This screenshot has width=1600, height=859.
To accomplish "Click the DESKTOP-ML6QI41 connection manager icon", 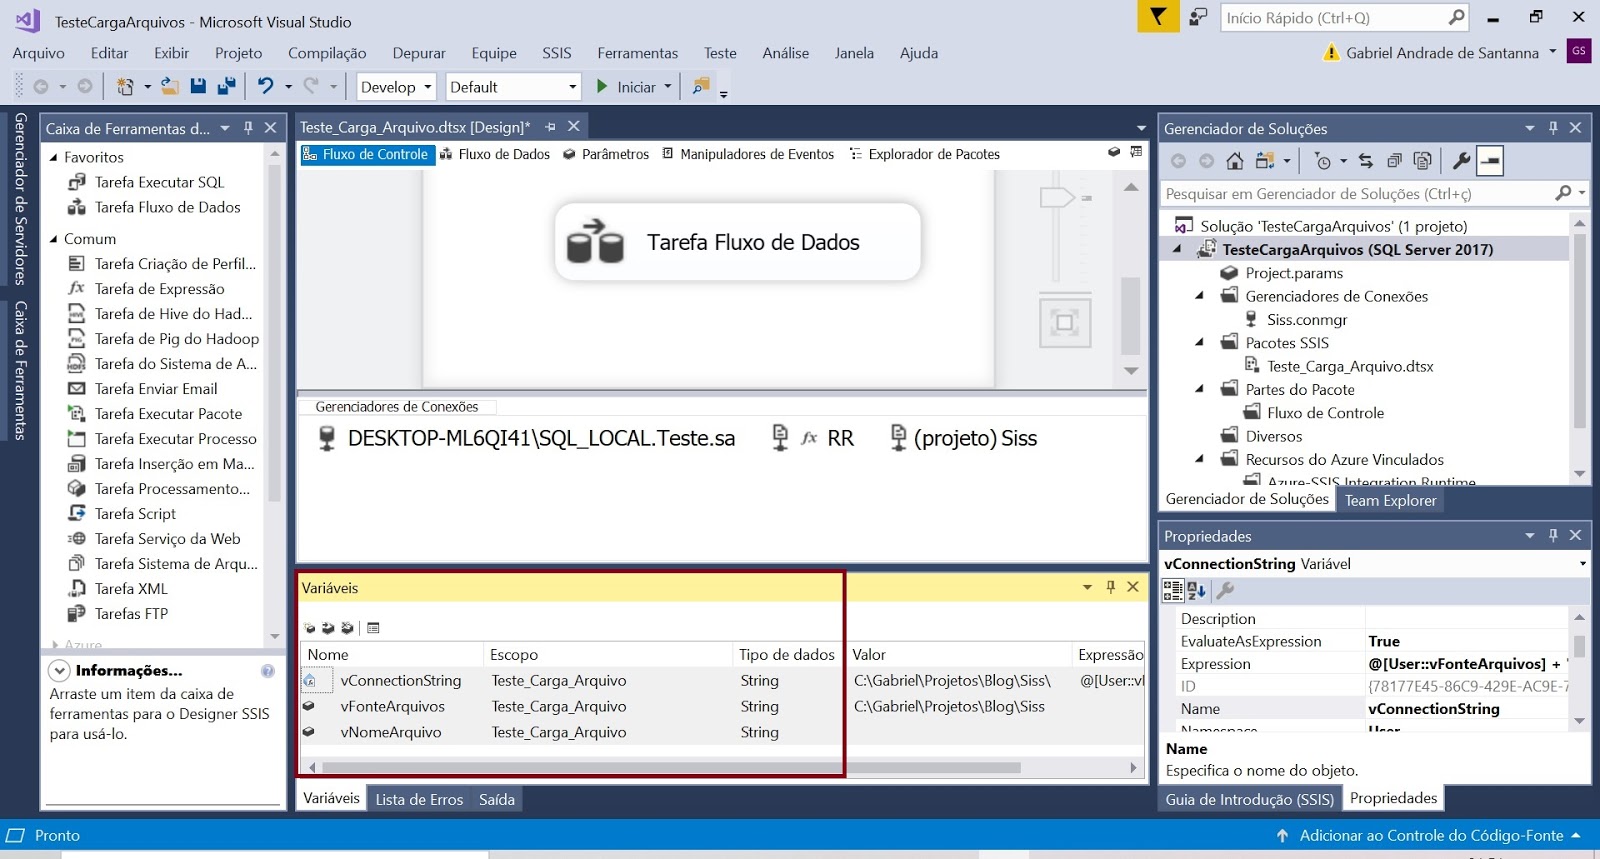I will click(326, 438).
